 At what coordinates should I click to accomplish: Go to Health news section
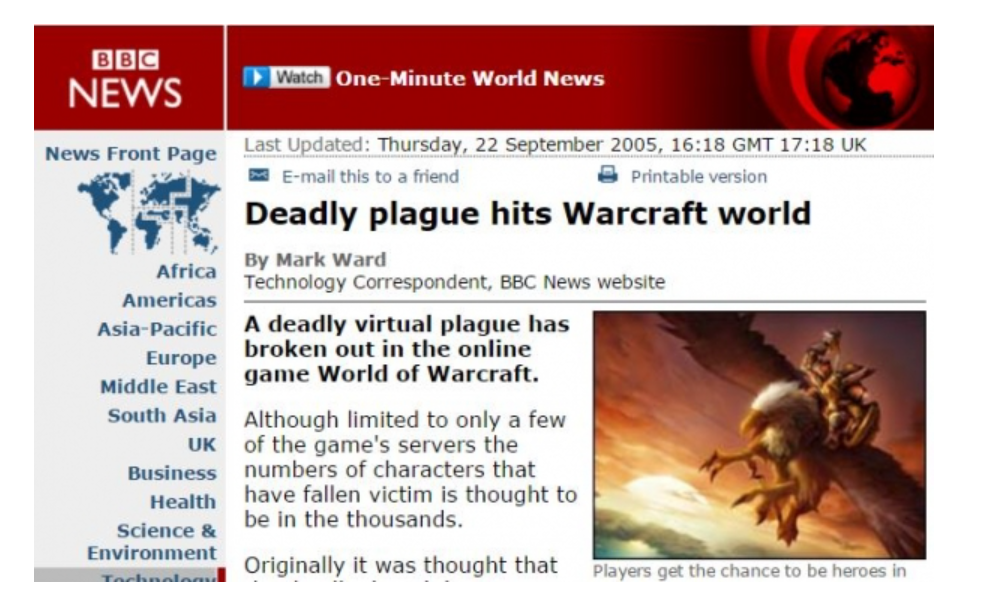click(183, 502)
